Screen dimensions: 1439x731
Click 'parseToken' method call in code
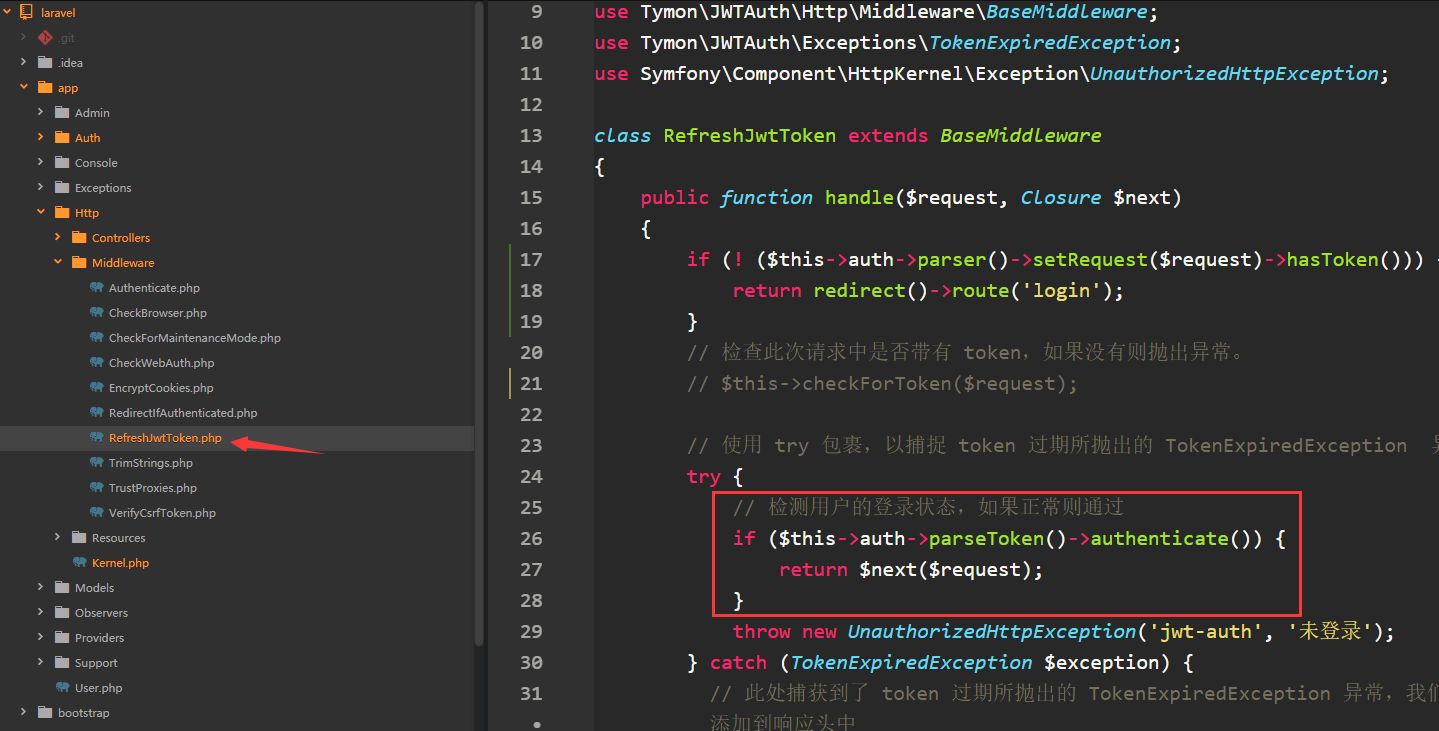pyautogui.click(x=987, y=539)
